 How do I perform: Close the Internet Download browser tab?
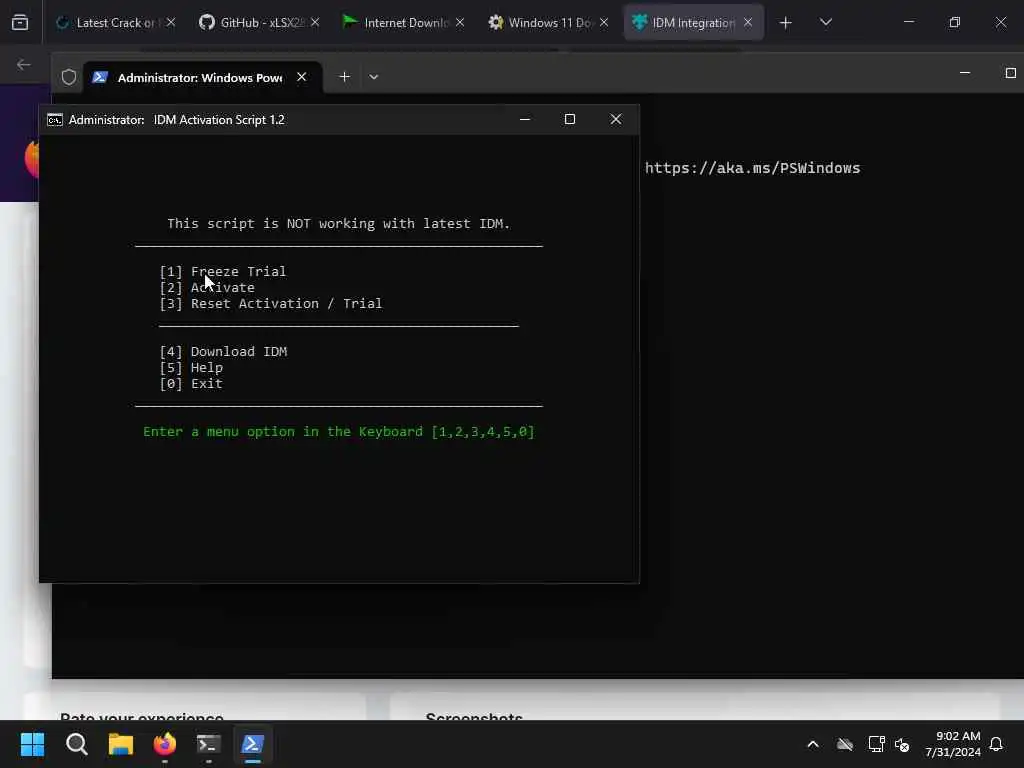[460, 23]
